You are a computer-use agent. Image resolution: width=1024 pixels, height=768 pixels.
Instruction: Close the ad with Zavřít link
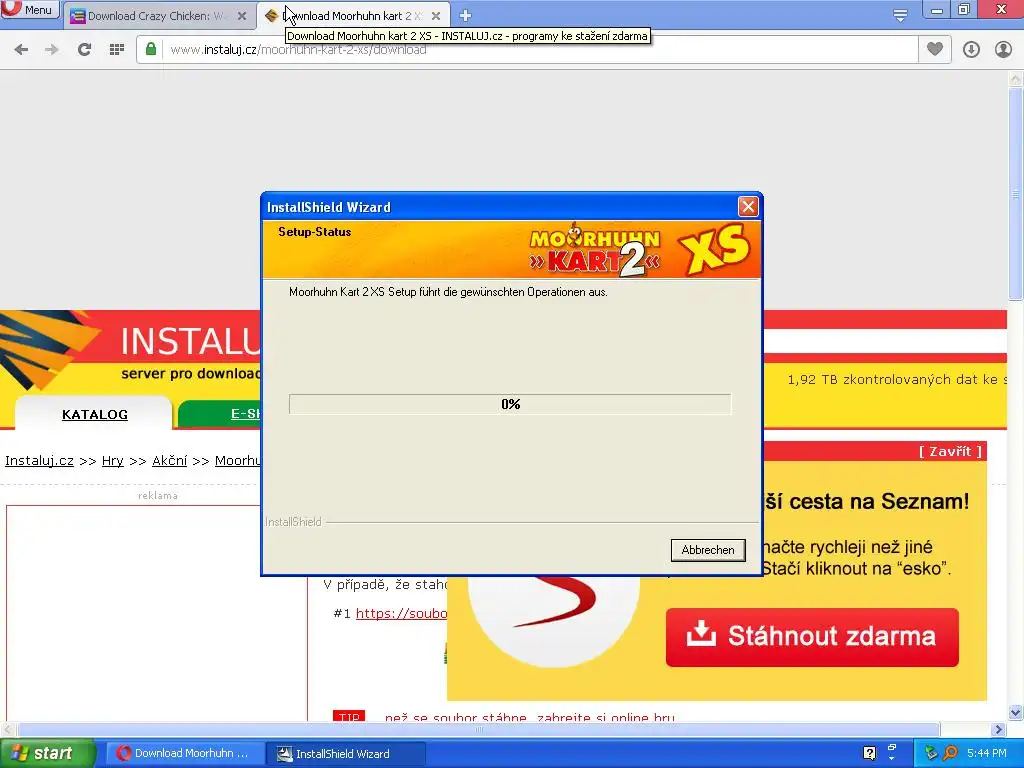click(950, 451)
